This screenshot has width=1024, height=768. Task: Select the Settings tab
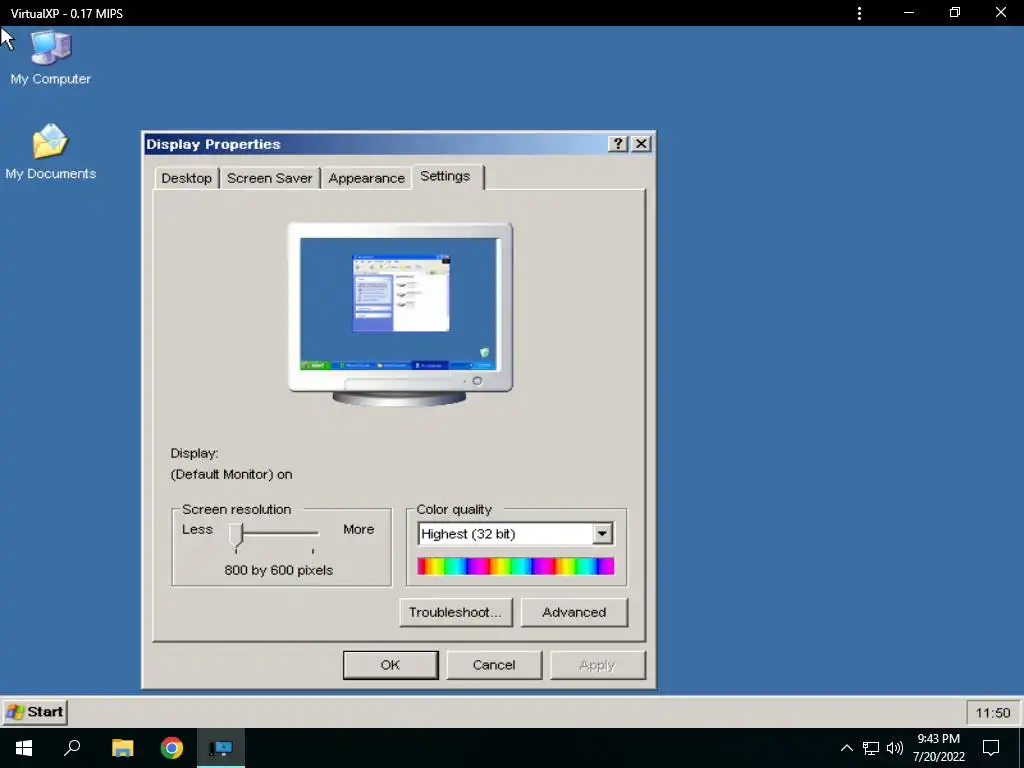447,176
